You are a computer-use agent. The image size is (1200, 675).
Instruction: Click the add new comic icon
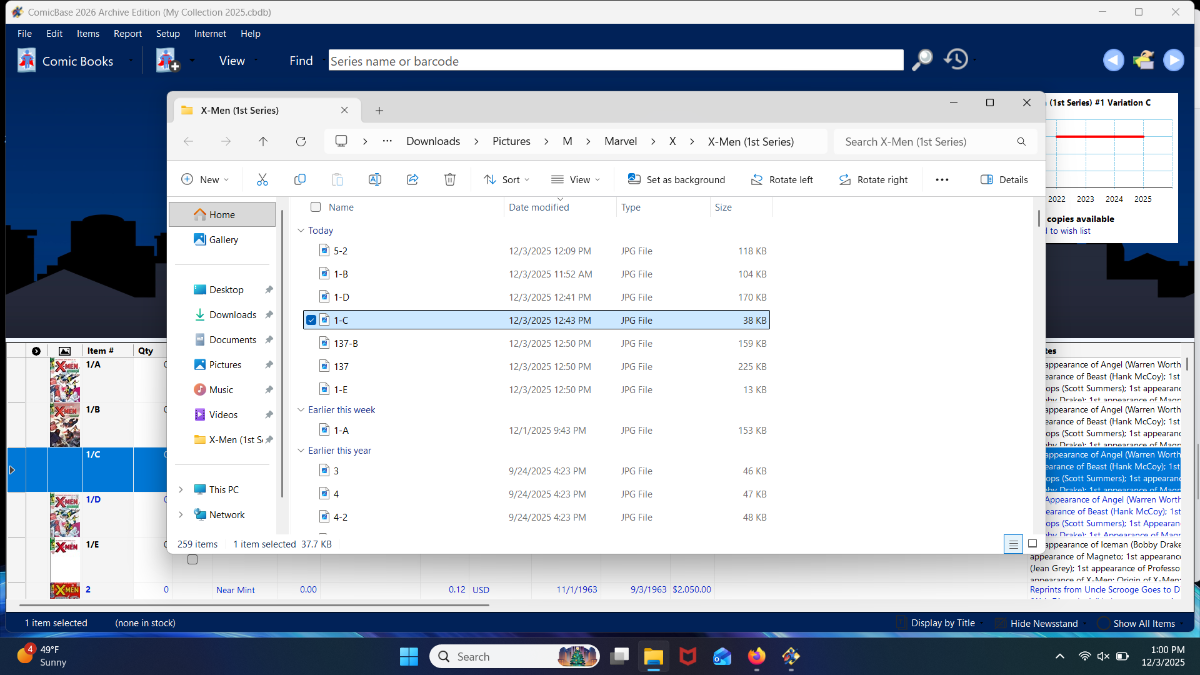coord(167,61)
